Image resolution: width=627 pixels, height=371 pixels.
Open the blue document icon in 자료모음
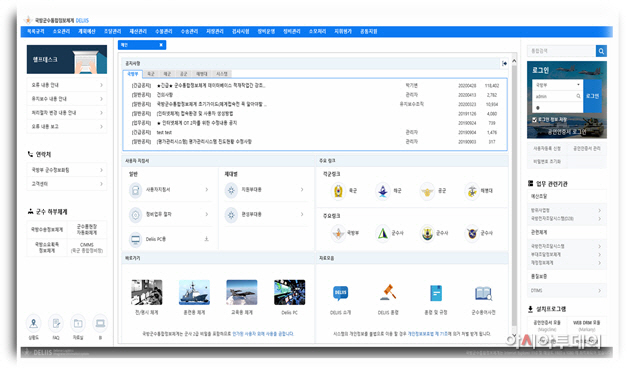point(435,293)
